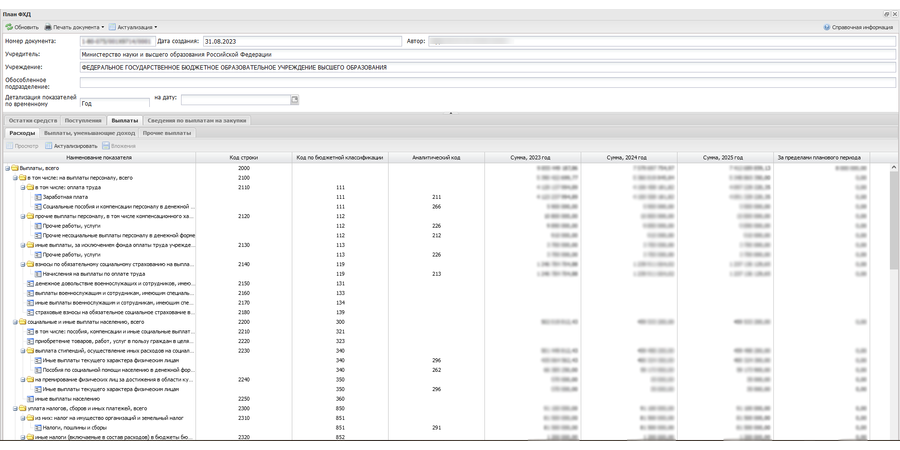Click the Учреждение field
Image resolution: width=900 pixels, height=450 pixels.
487,67
